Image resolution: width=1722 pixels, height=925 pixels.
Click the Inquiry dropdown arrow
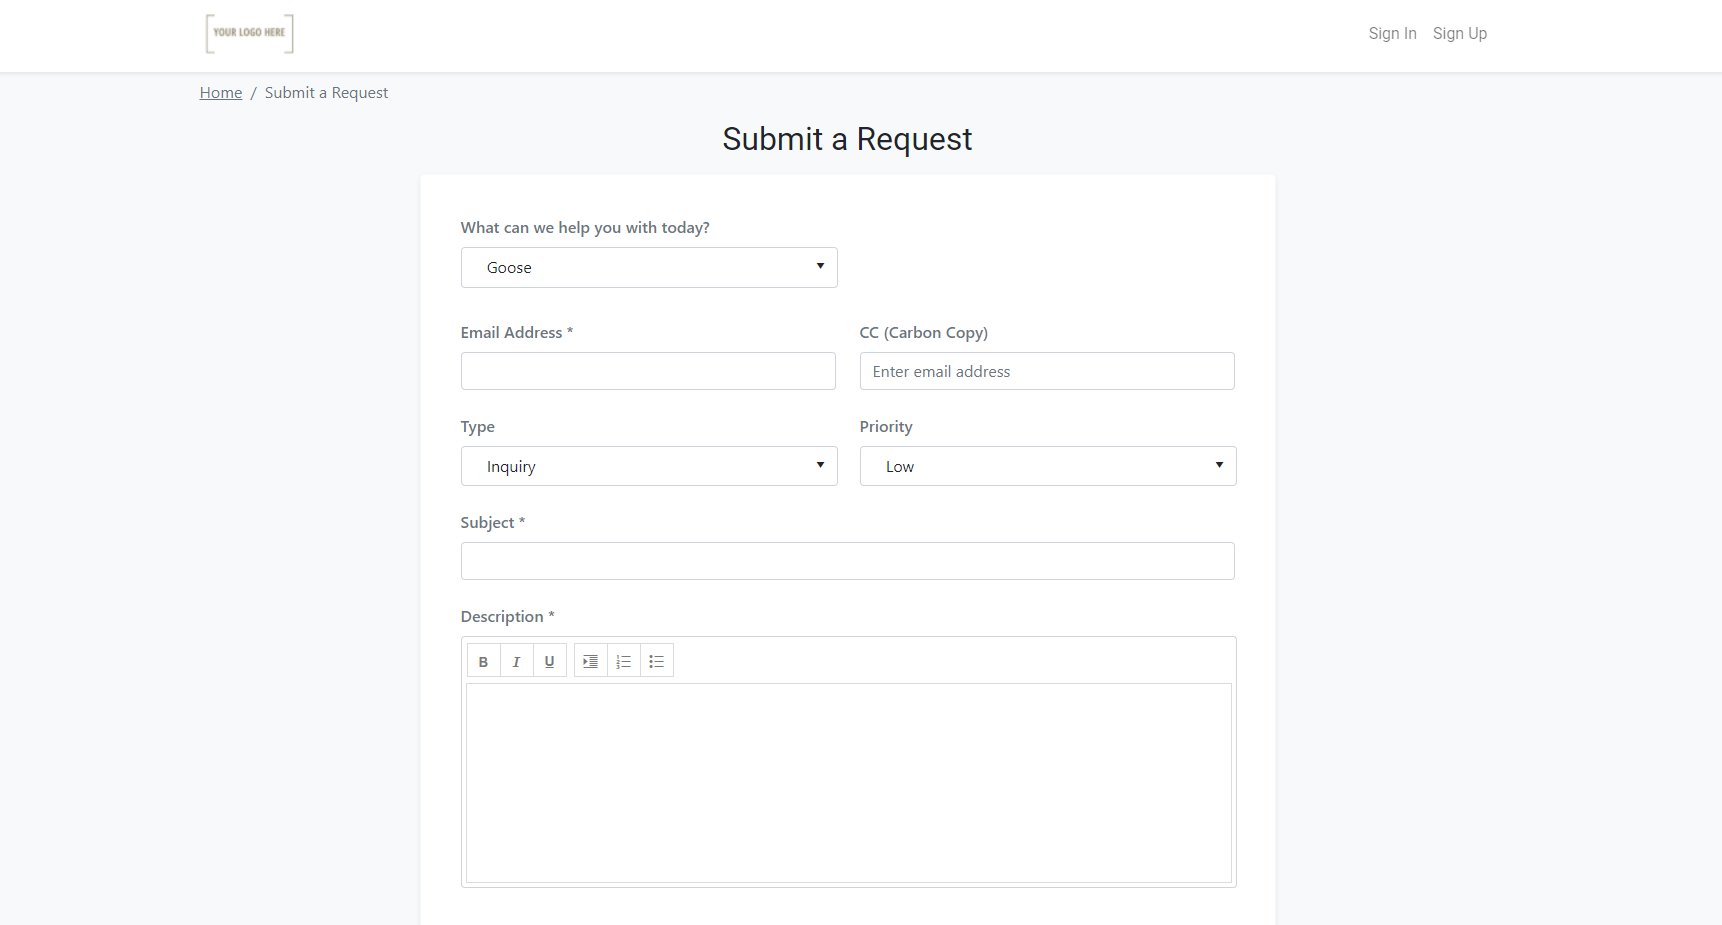[x=820, y=465]
